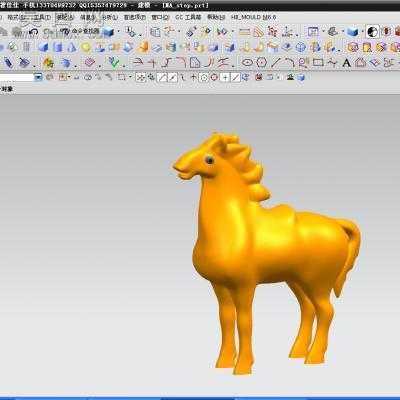Select the black and white sphere rendering icon
The height and width of the screenshot is (400, 400).
point(372,32)
